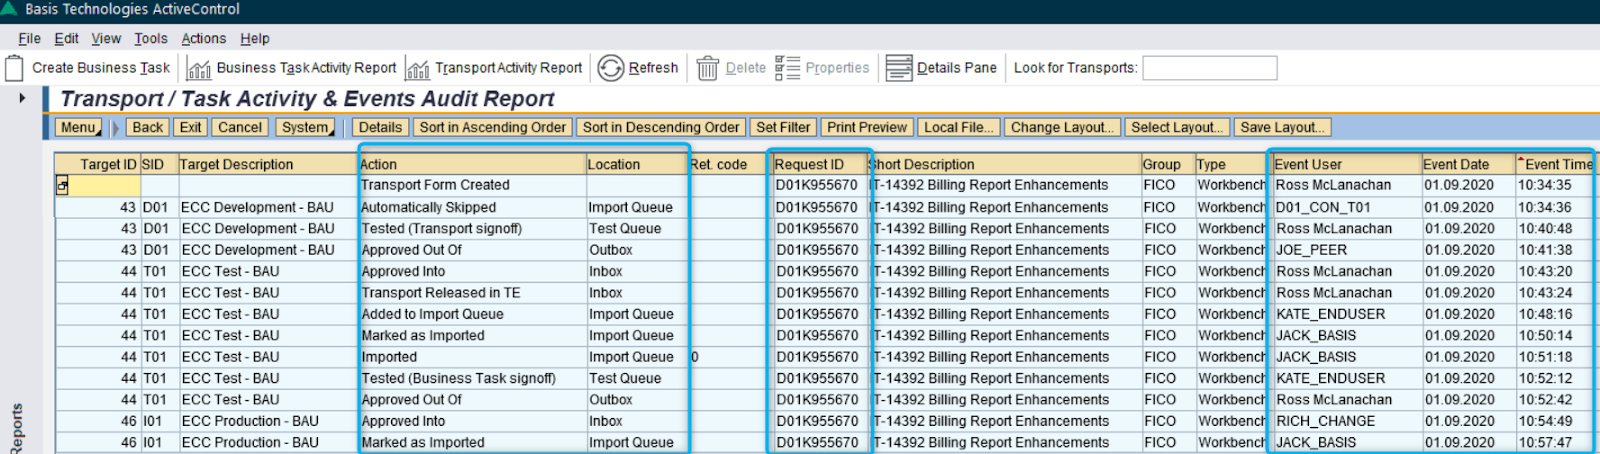The width and height of the screenshot is (1600, 454).
Task: Click the Cancel button
Action: point(240,128)
